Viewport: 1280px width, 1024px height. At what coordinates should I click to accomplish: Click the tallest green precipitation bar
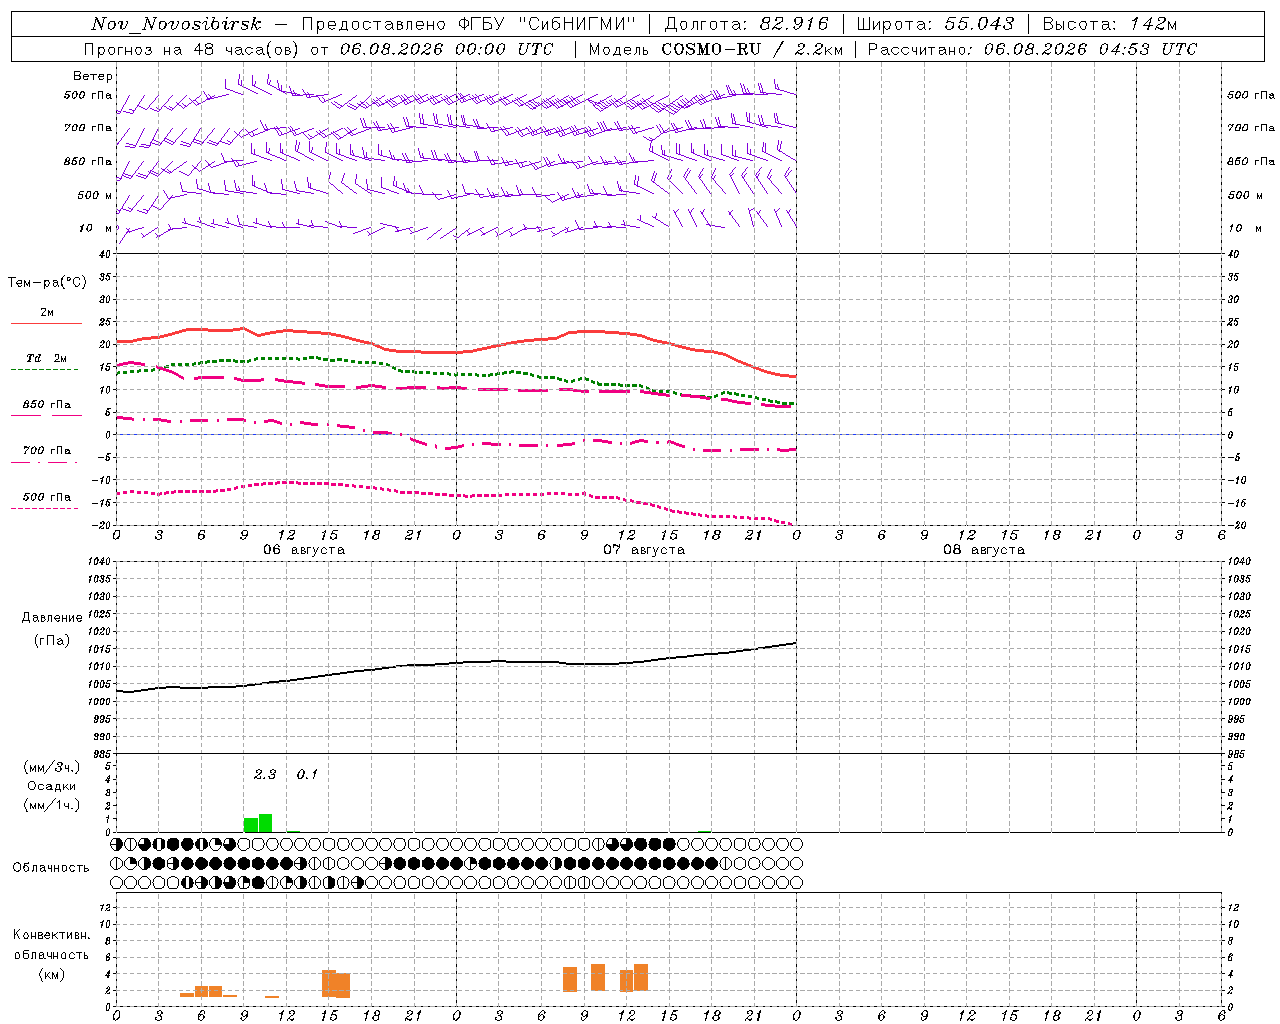[265, 823]
